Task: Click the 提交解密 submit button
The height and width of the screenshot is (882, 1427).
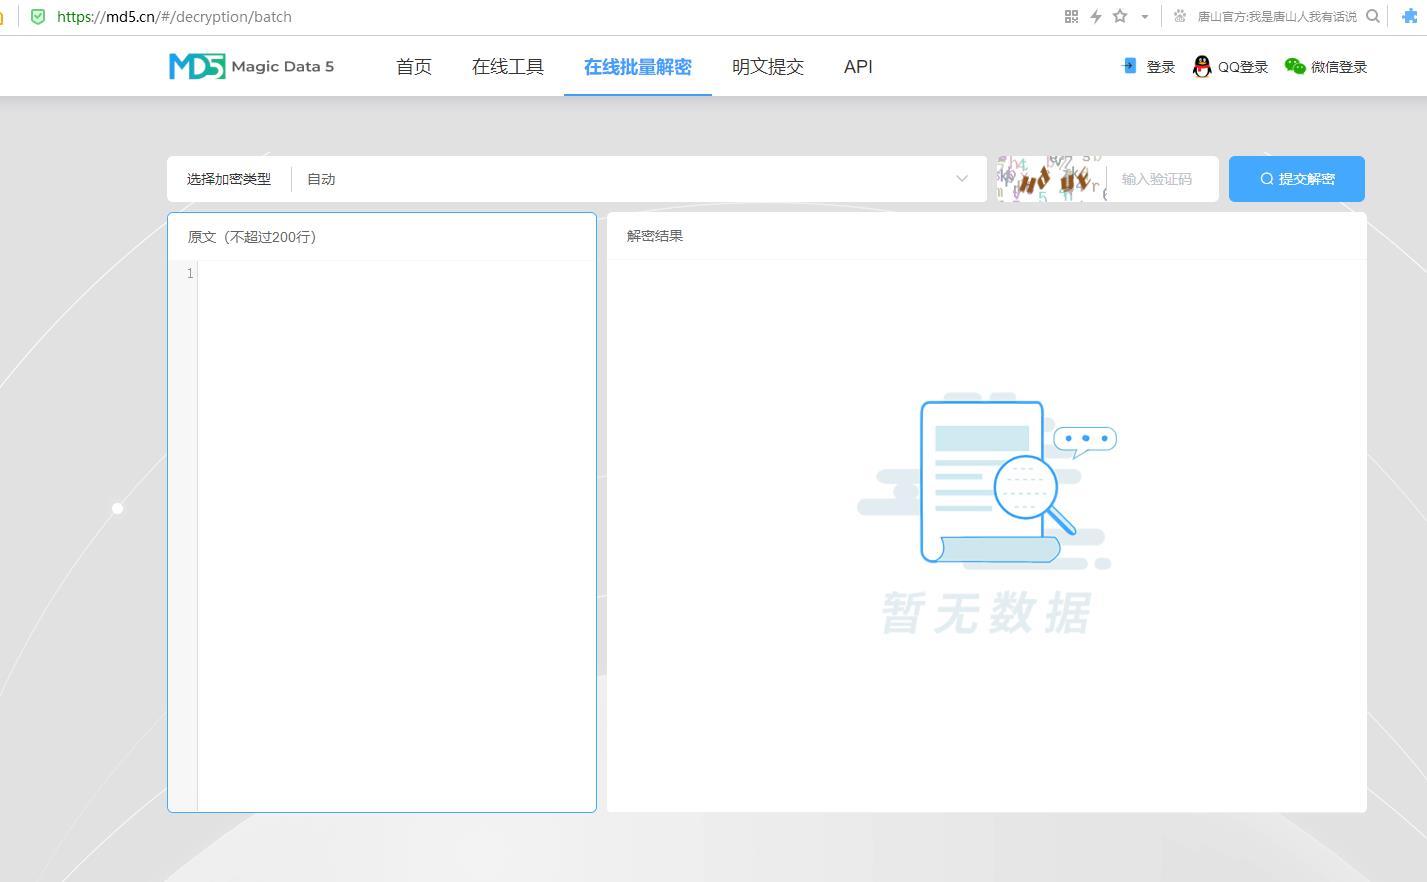Action: point(1297,179)
